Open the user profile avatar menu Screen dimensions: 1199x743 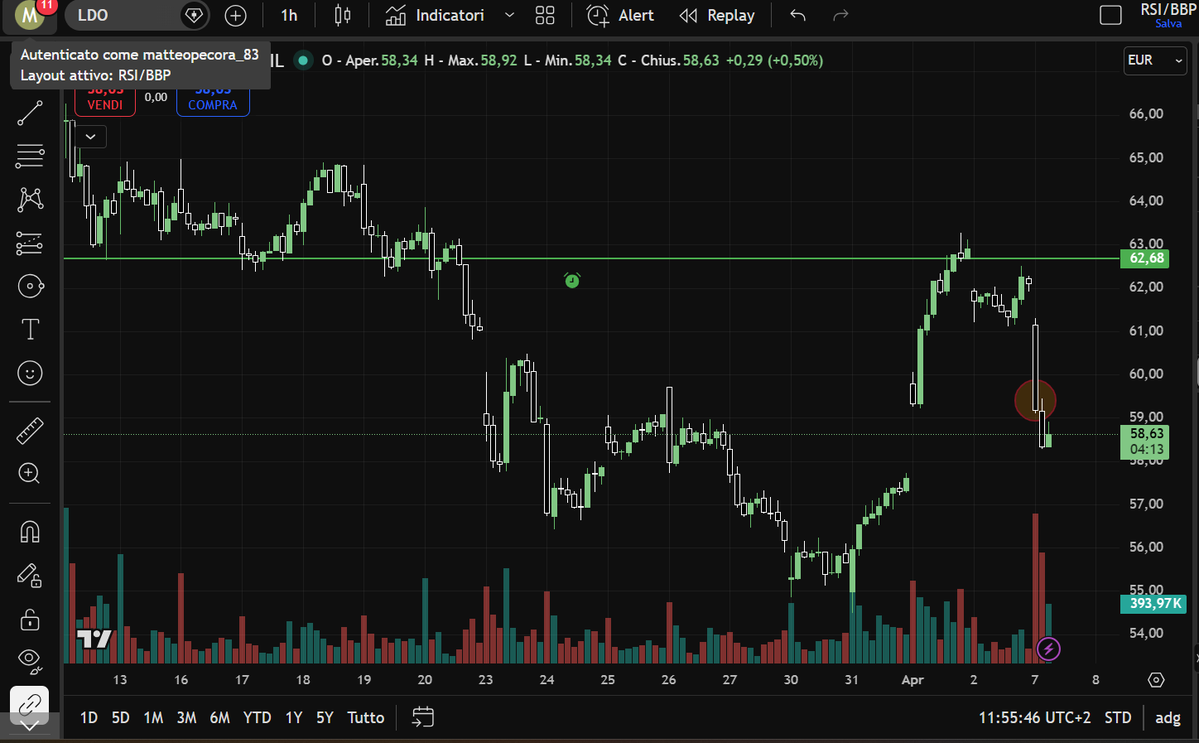(30, 15)
